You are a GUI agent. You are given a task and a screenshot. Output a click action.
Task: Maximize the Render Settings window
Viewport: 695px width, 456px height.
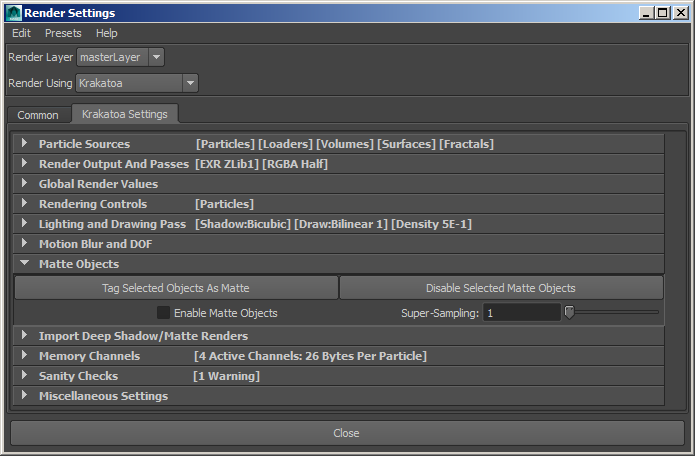click(x=663, y=13)
